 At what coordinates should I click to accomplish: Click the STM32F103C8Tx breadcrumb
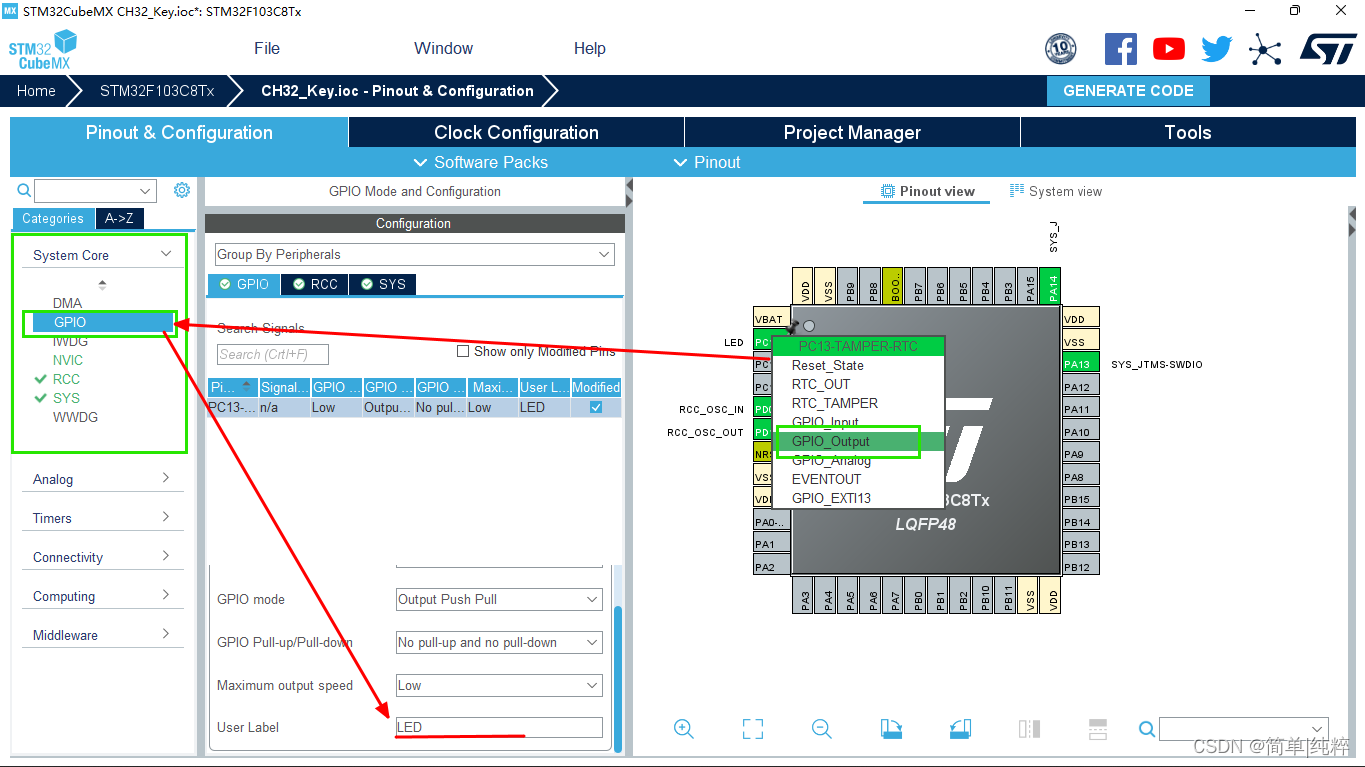pos(157,90)
